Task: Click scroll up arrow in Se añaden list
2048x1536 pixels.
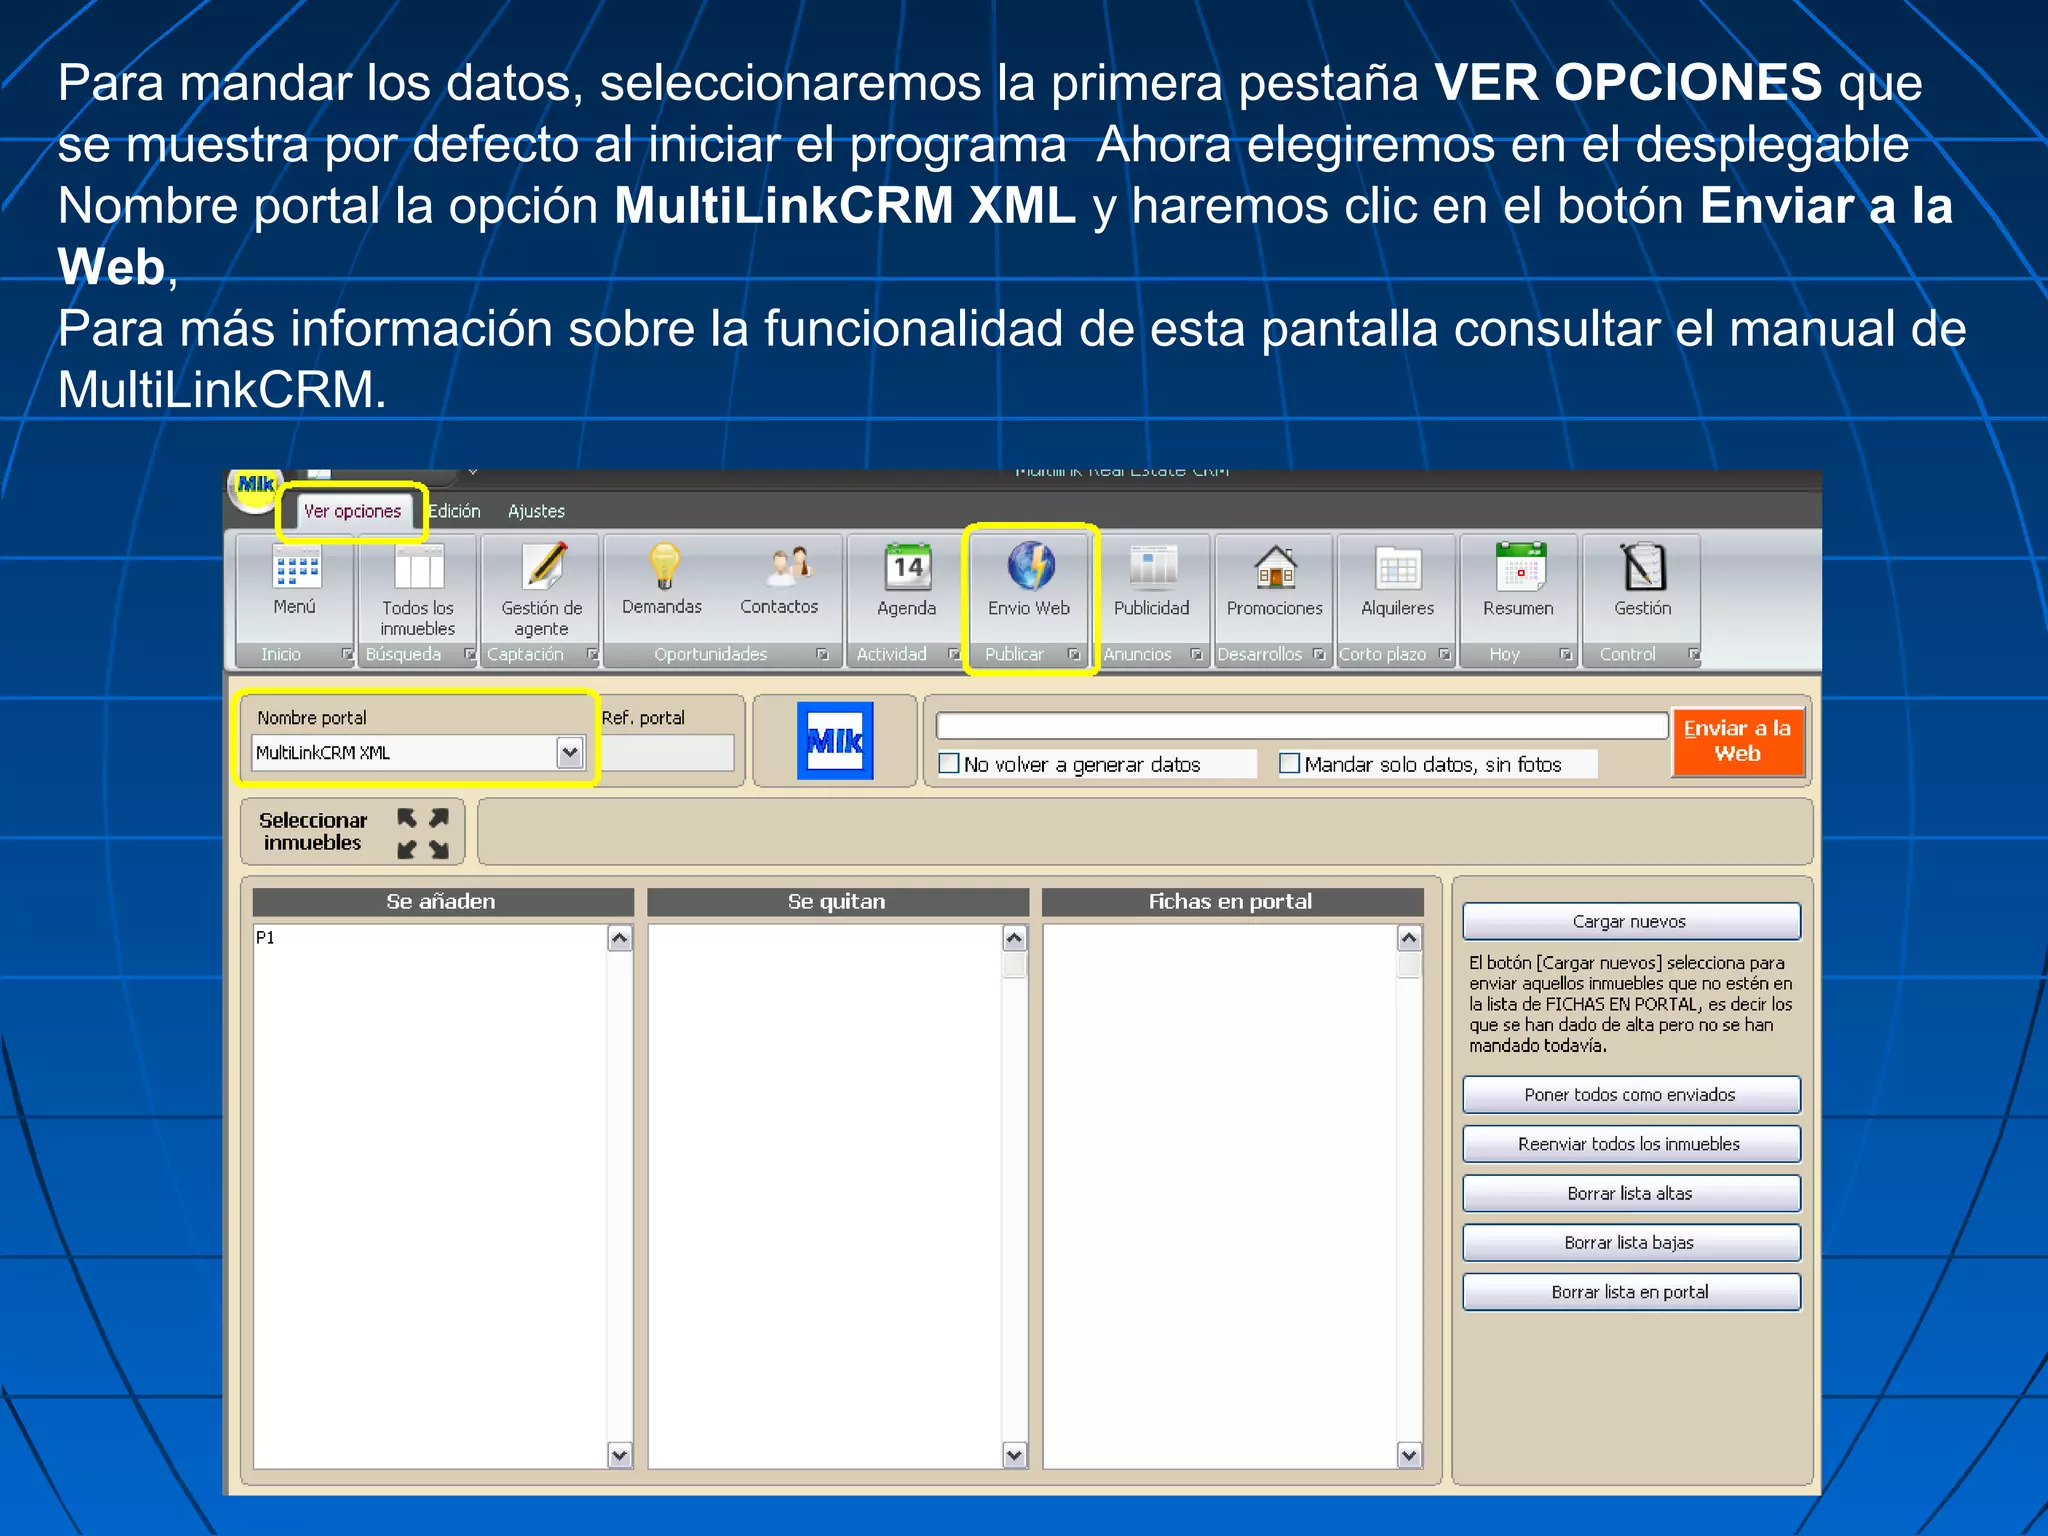Action: (620, 938)
